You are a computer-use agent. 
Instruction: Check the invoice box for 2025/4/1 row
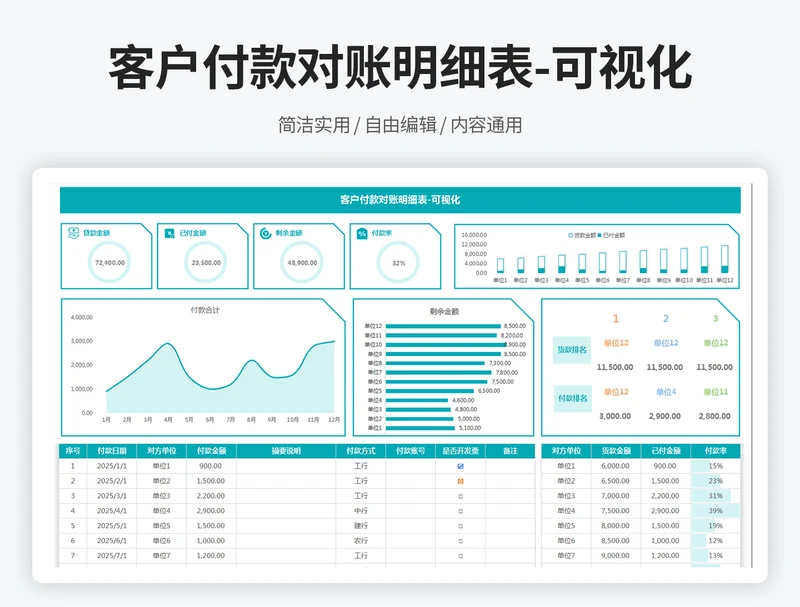[460, 511]
